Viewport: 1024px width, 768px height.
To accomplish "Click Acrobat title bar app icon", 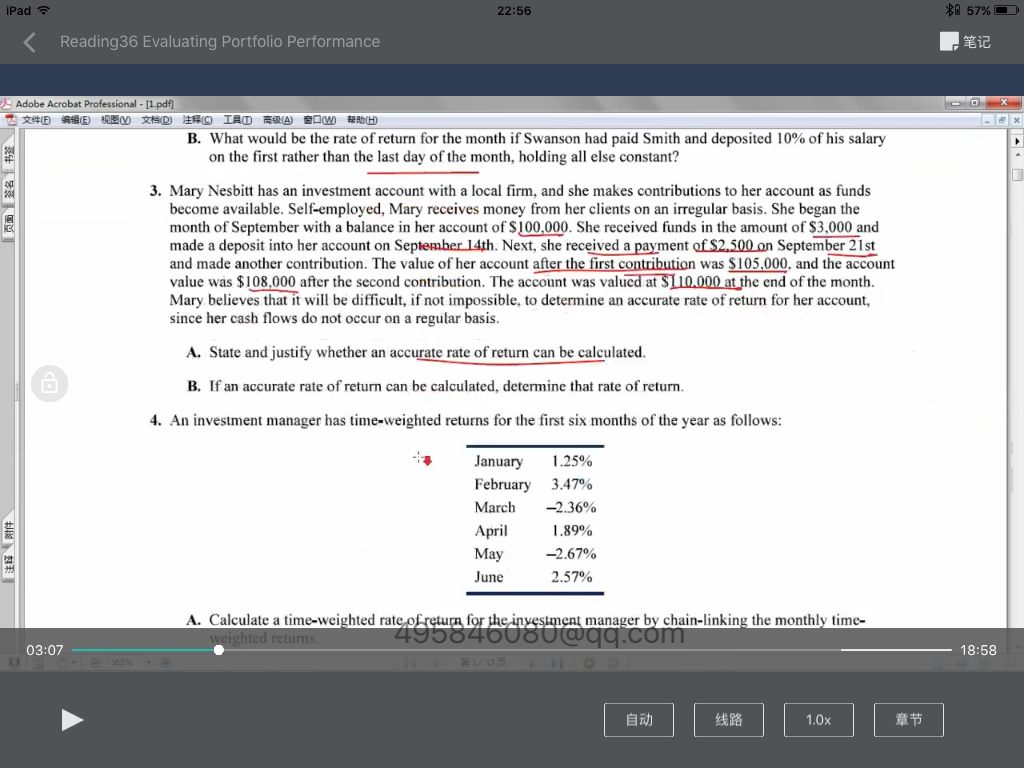I will 6,104.
